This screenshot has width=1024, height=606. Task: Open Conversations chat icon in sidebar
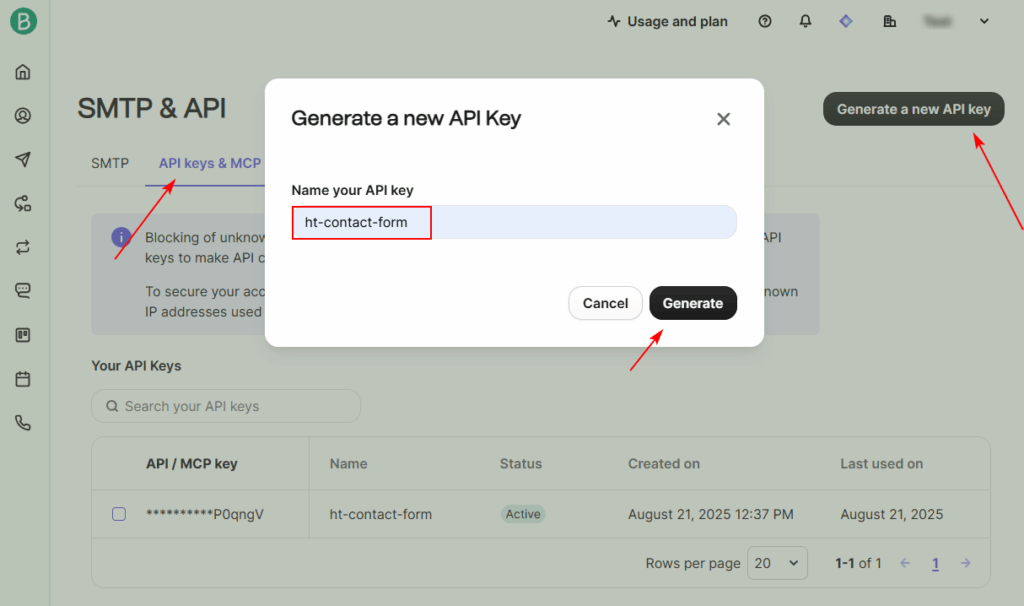[23, 291]
